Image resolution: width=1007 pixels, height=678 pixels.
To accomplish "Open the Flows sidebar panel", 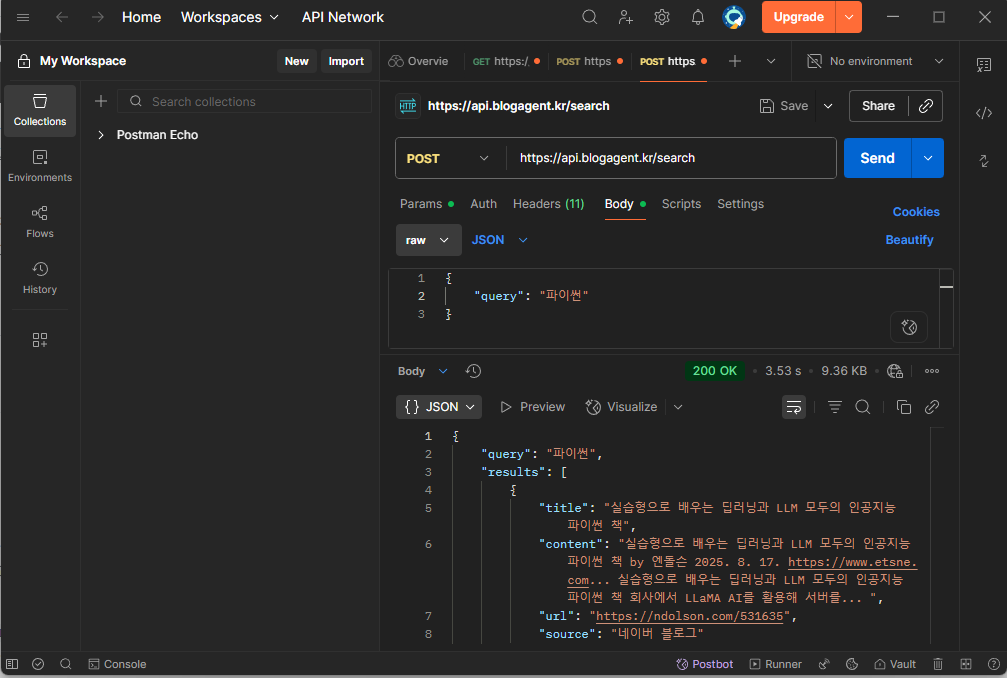I will click(x=40, y=221).
